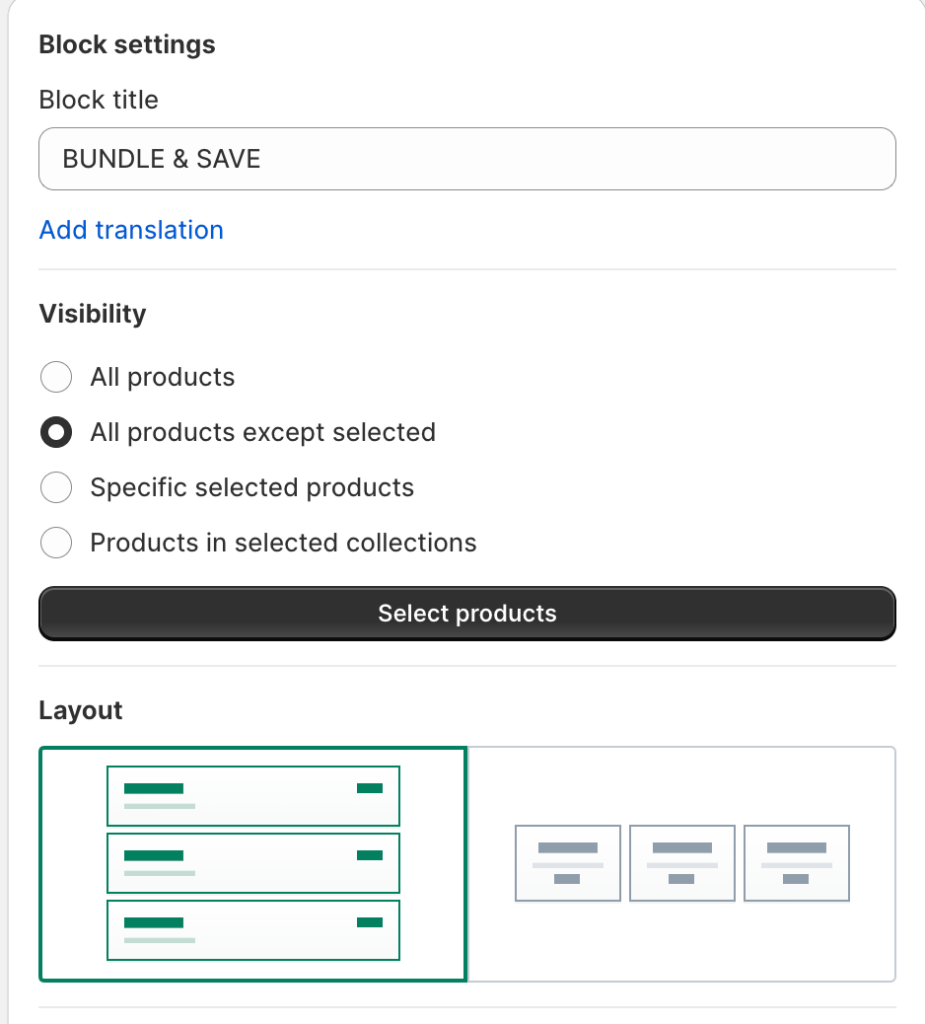Click the top row in the vertical layout icon

coord(253,796)
